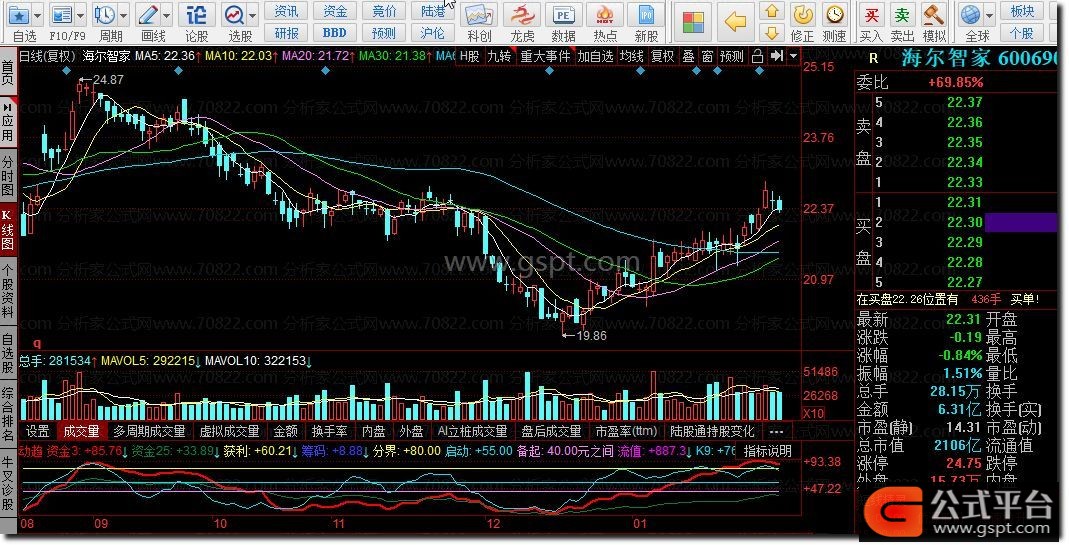Image resolution: width=1069 pixels, height=545 pixels.
Task: Click the 全球 global markets globe icon
Action: point(970,14)
